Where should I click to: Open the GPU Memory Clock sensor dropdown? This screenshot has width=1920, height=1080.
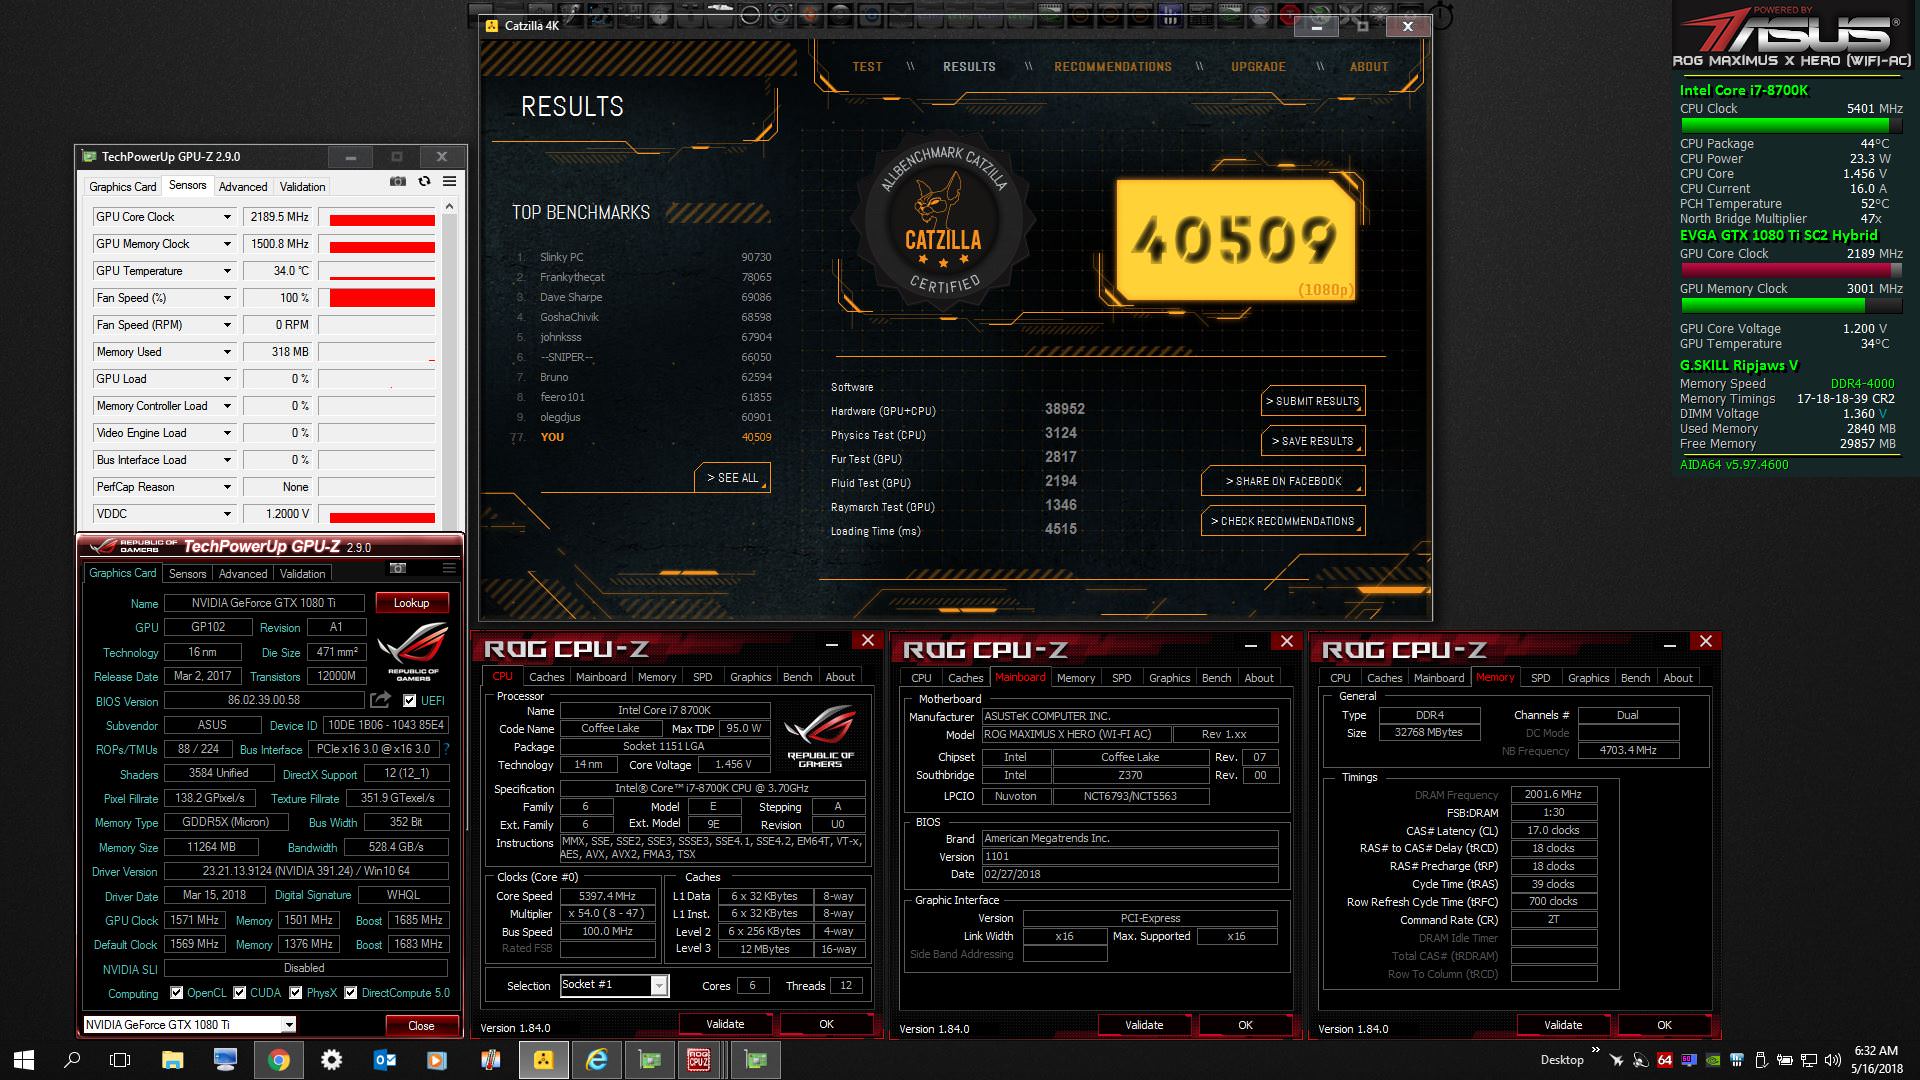(227, 244)
